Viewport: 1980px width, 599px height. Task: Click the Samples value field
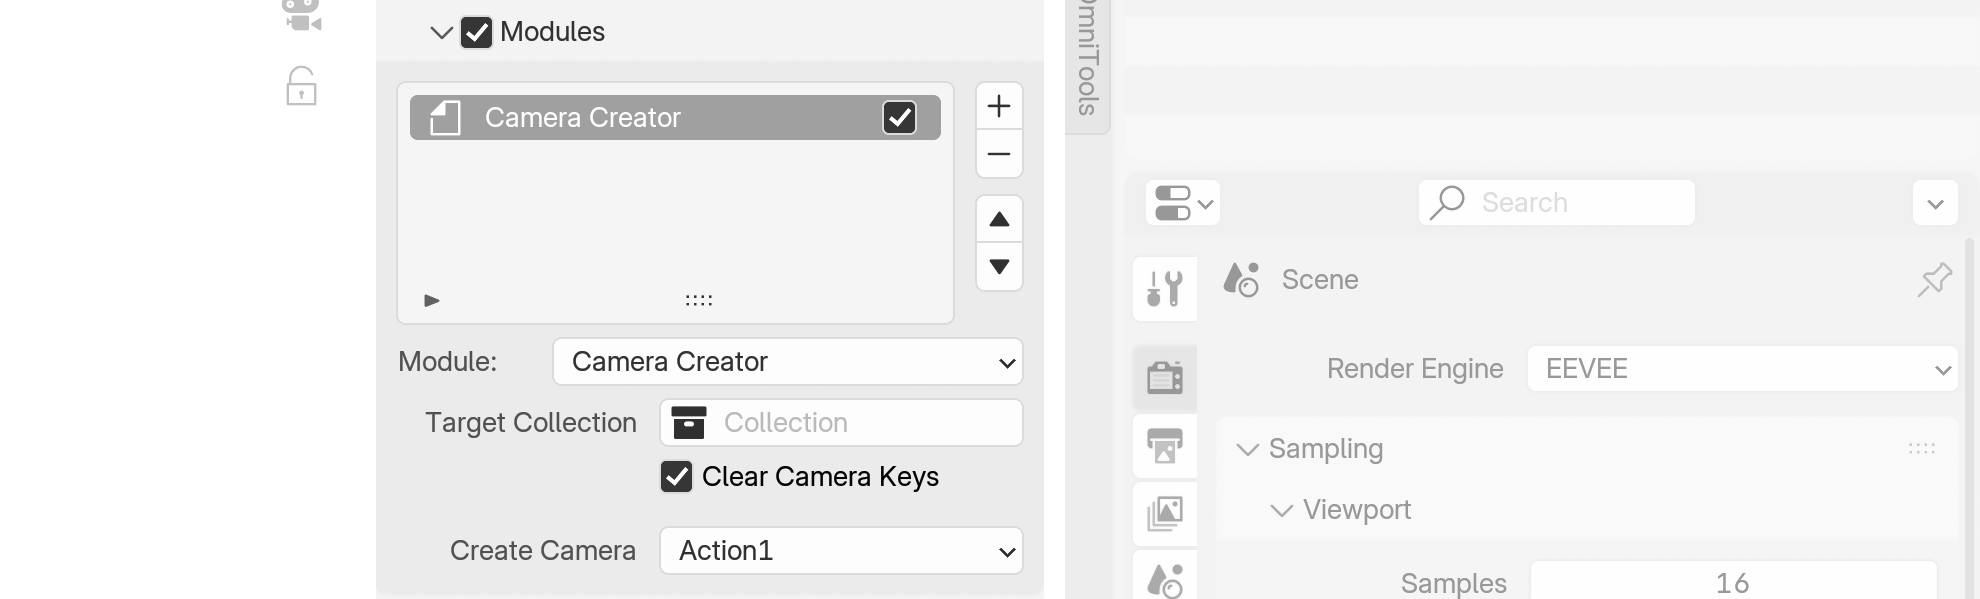(1732, 583)
